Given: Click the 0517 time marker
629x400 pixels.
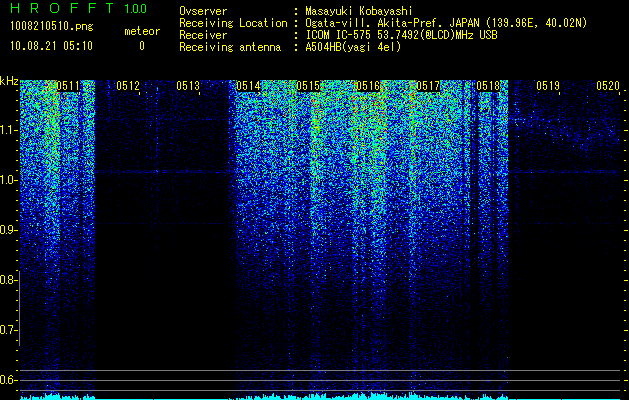Looking at the screenshot, I should click(428, 85).
